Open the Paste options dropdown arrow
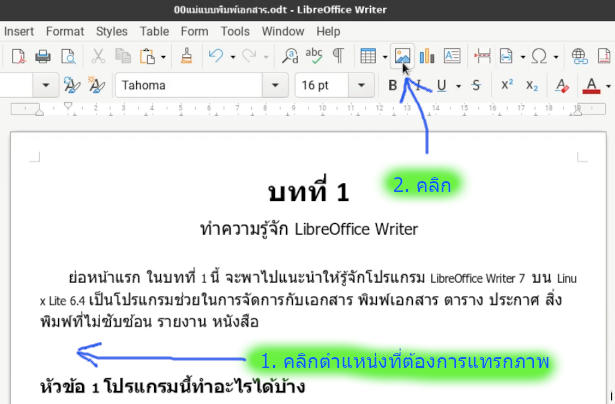 pos(163,57)
